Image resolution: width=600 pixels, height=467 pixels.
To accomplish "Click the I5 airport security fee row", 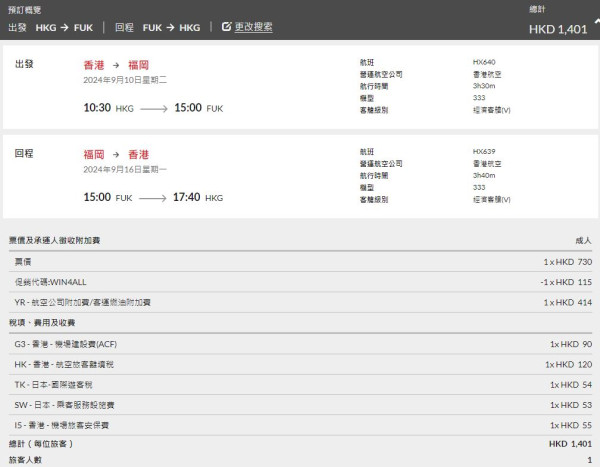I will tap(300, 425).
